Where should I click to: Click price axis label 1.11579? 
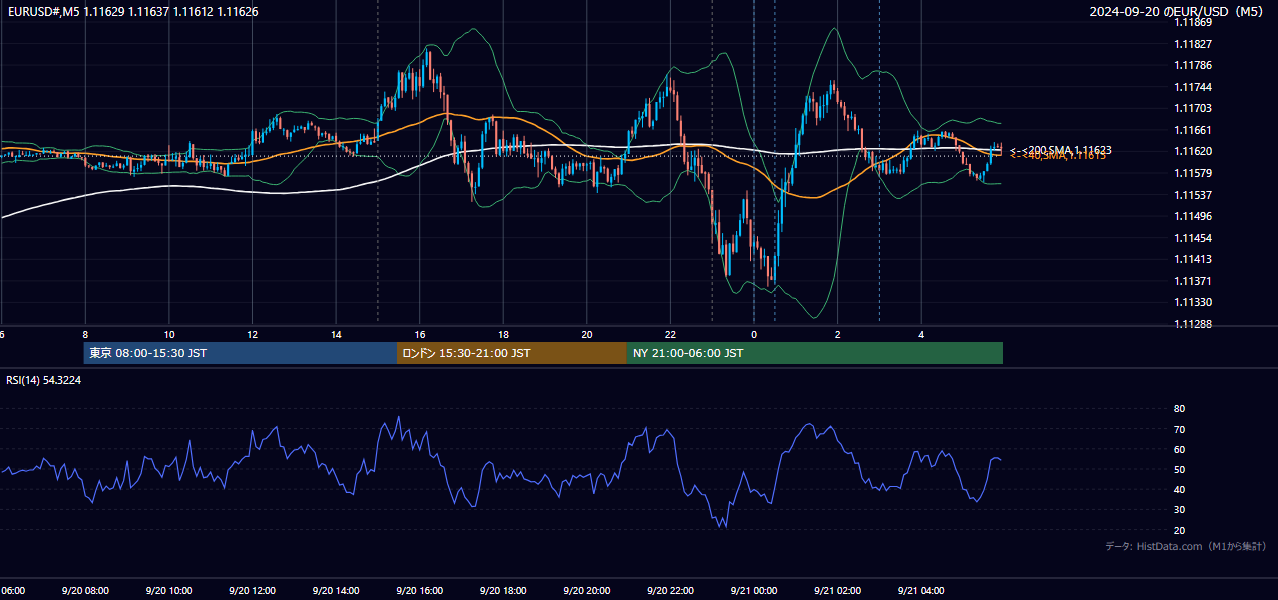(1194, 173)
